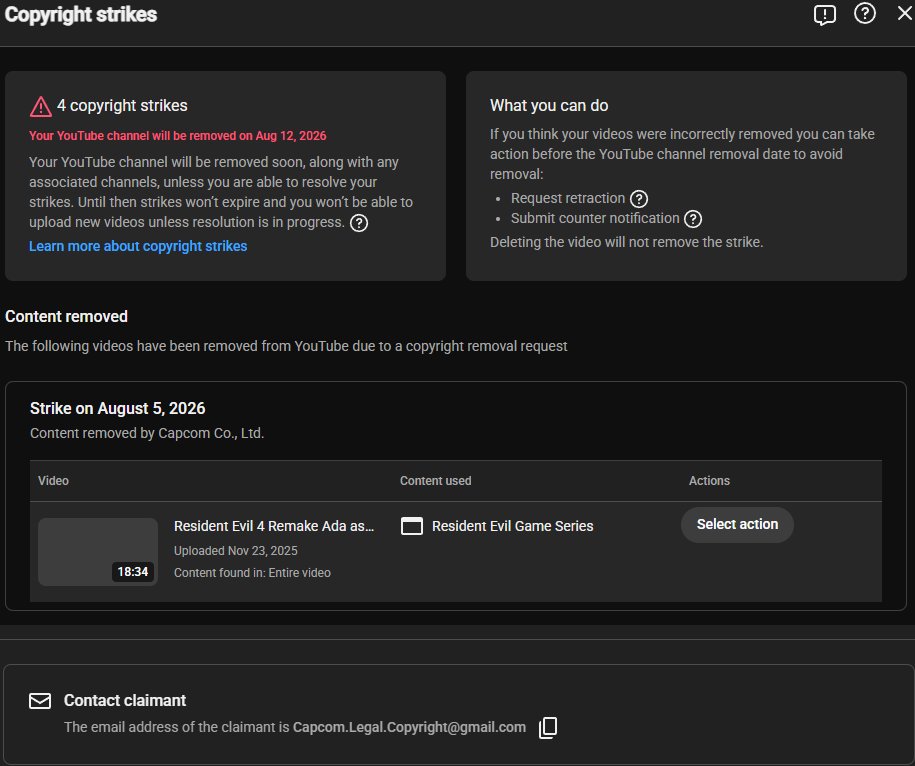Click 'Uploaded Nov 23, 2025' text

click(236, 551)
